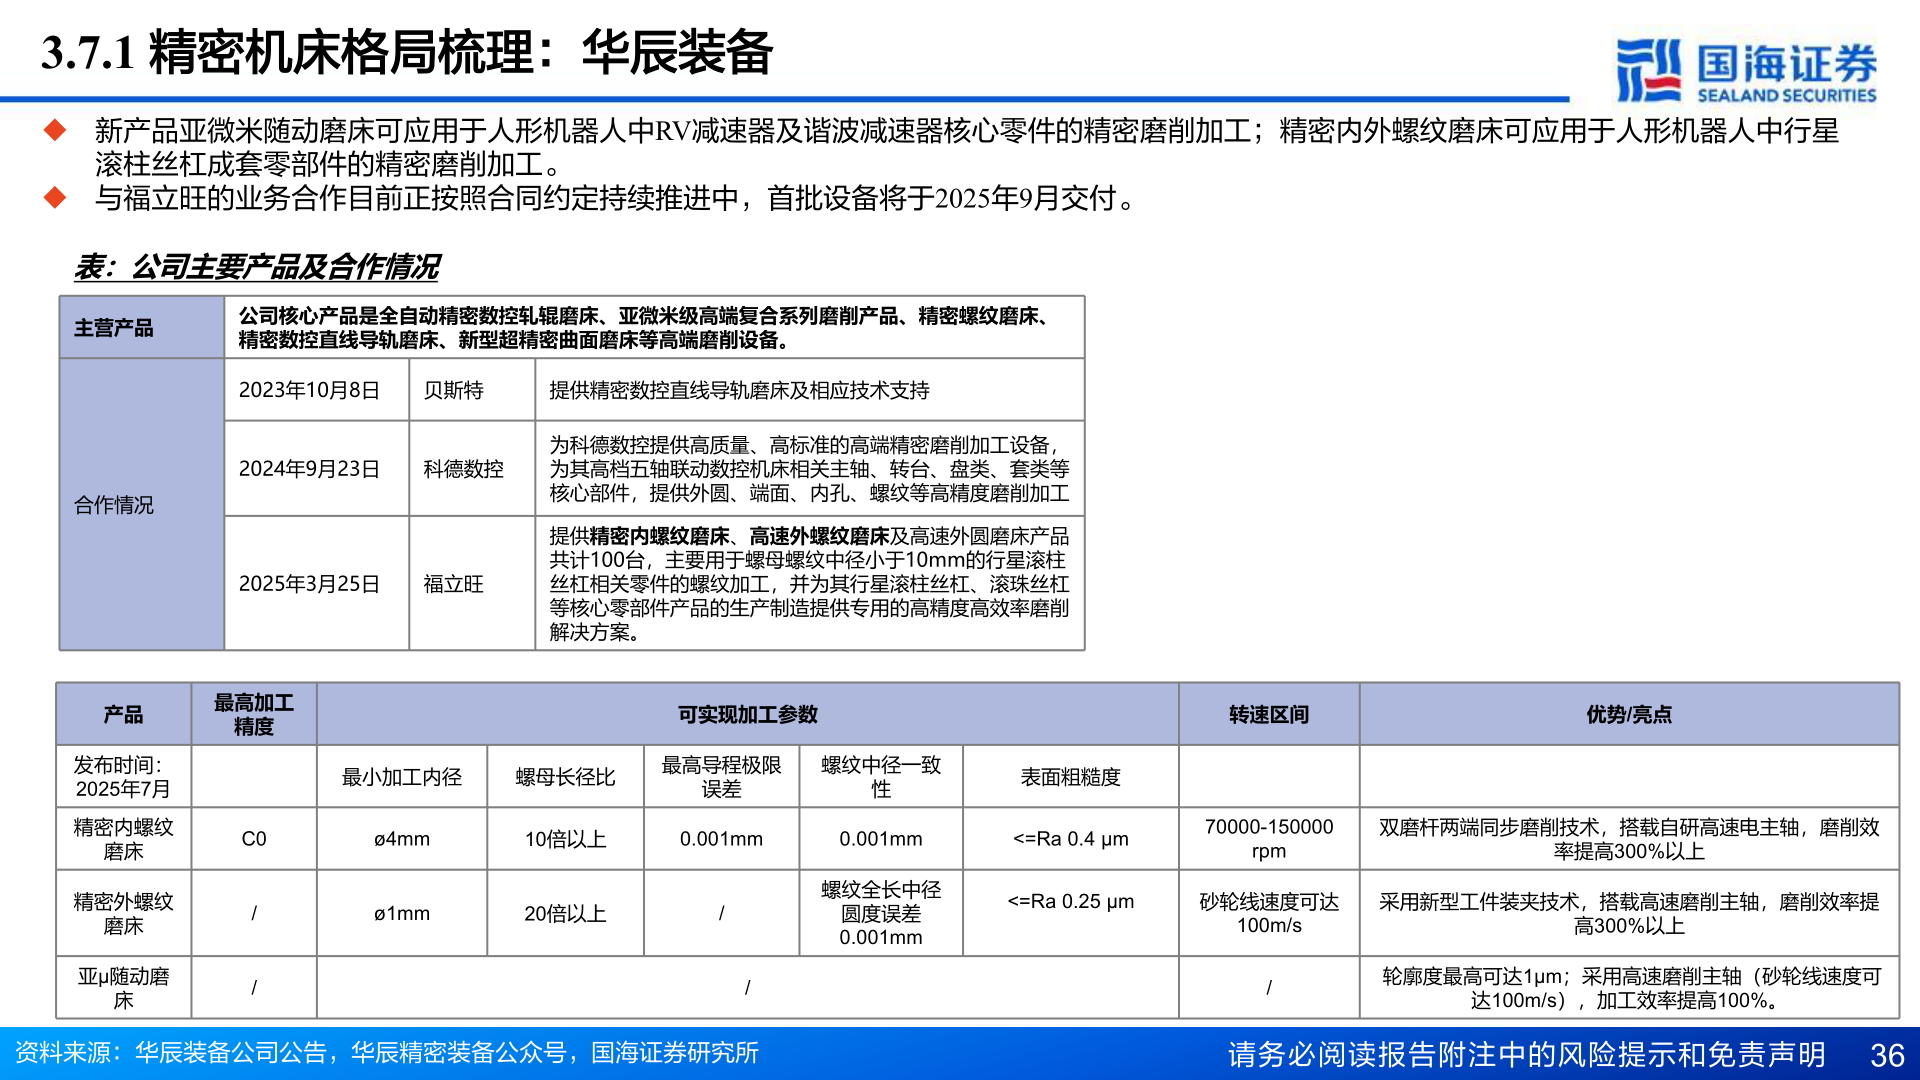Select the date 2023年10月8日
This screenshot has height=1080, width=1920.
click(x=309, y=390)
